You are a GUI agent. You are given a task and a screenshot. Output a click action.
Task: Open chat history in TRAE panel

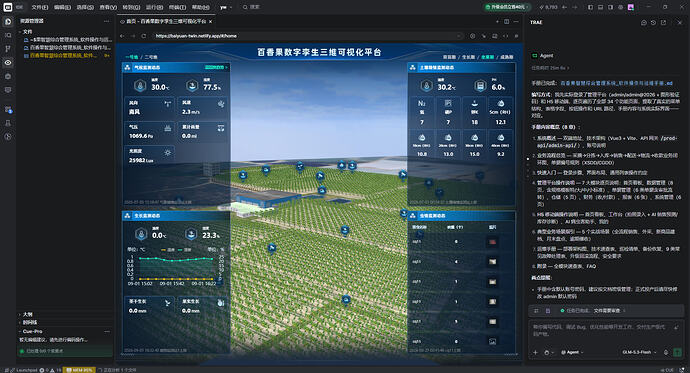pyautogui.click(x=653, y=22)
